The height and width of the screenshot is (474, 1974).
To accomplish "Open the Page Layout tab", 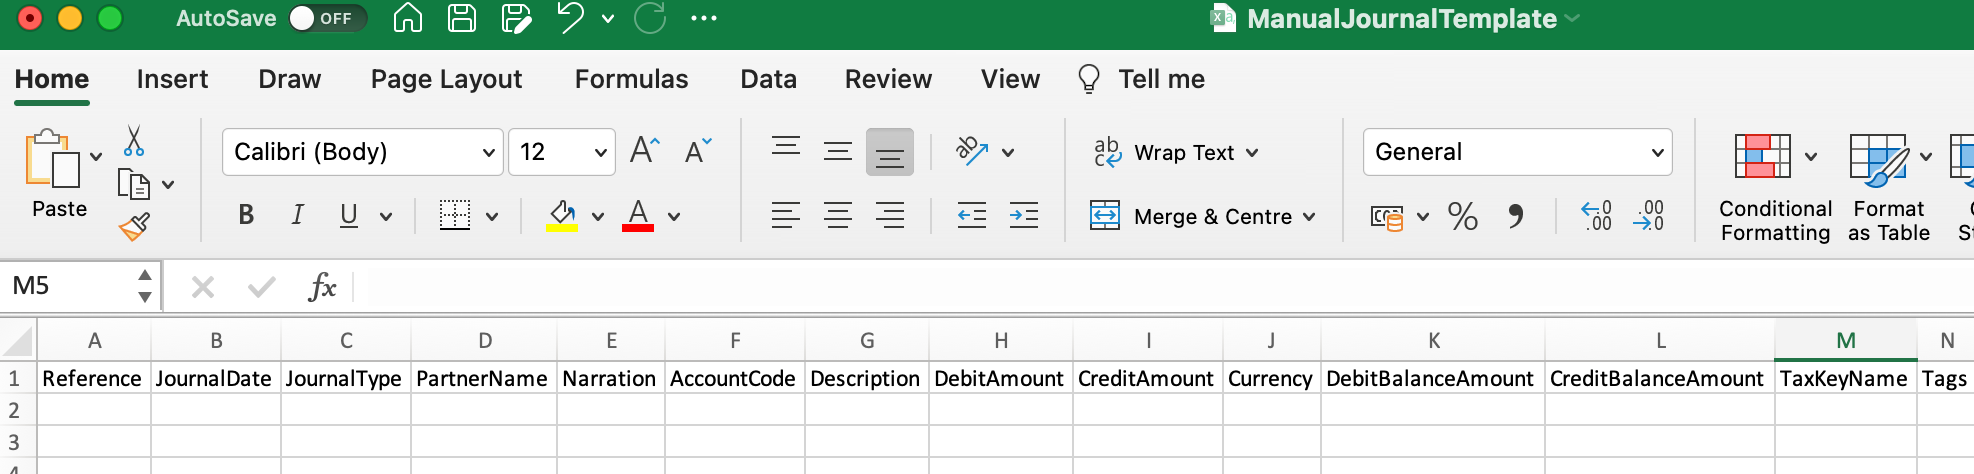I will pyautogui.click(x=446, y=79).
